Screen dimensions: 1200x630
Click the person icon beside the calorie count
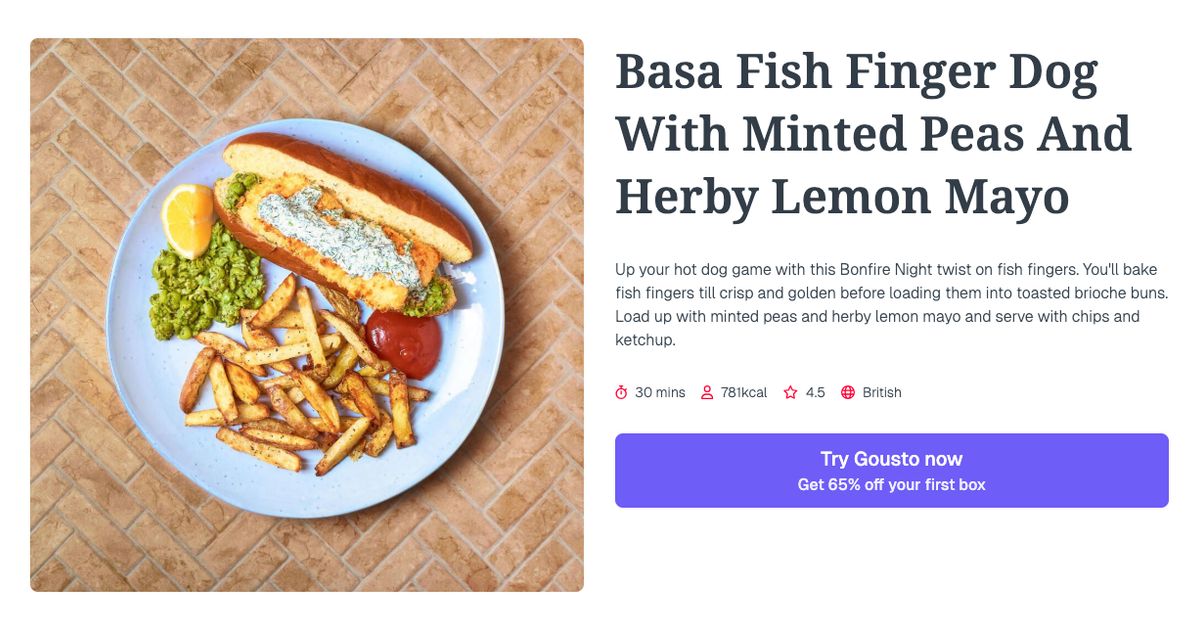(706, 392)
